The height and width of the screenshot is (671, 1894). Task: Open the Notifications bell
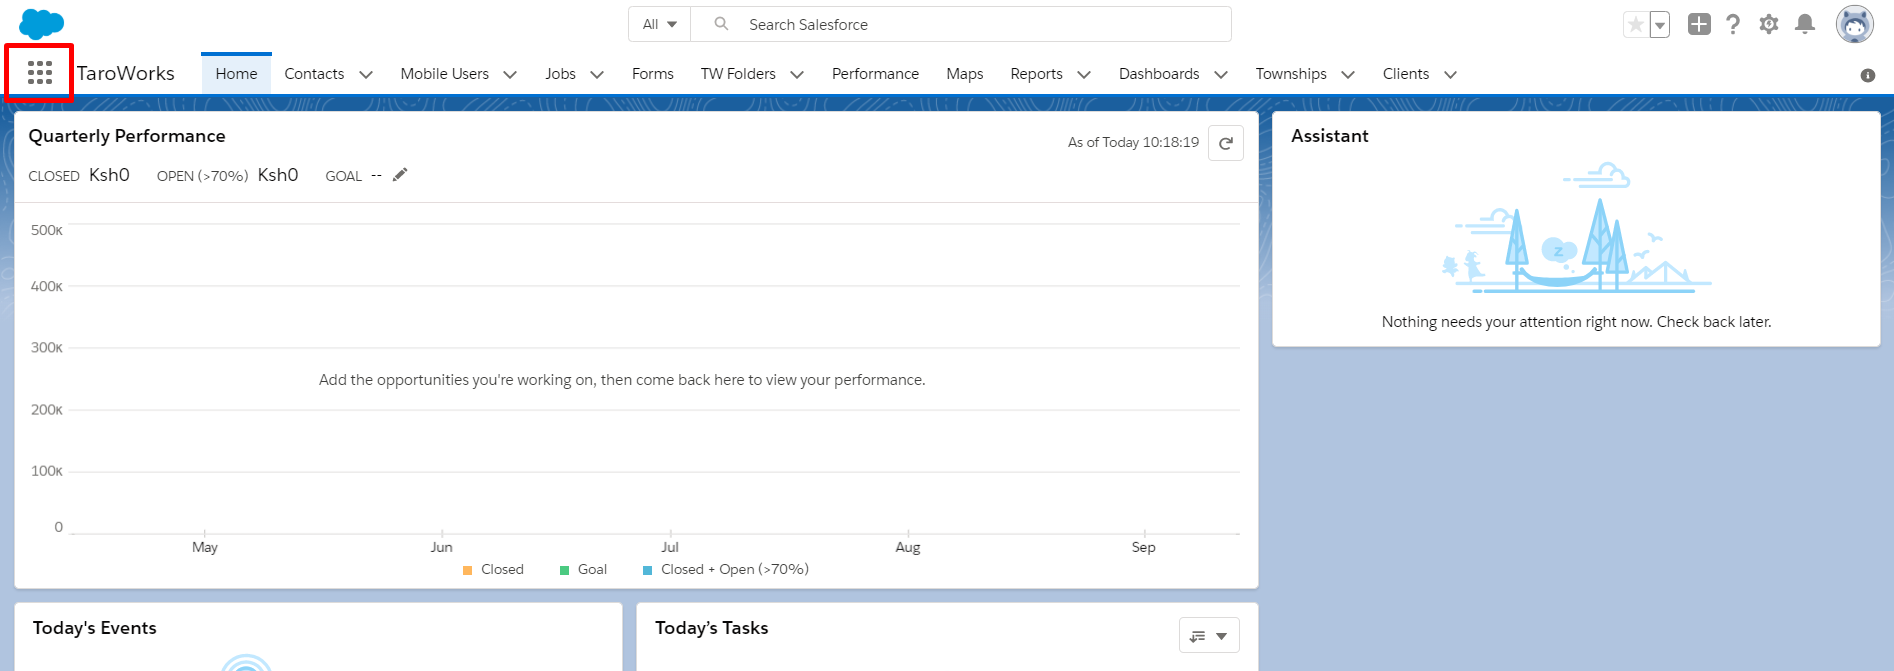(x=1805, y=24)
